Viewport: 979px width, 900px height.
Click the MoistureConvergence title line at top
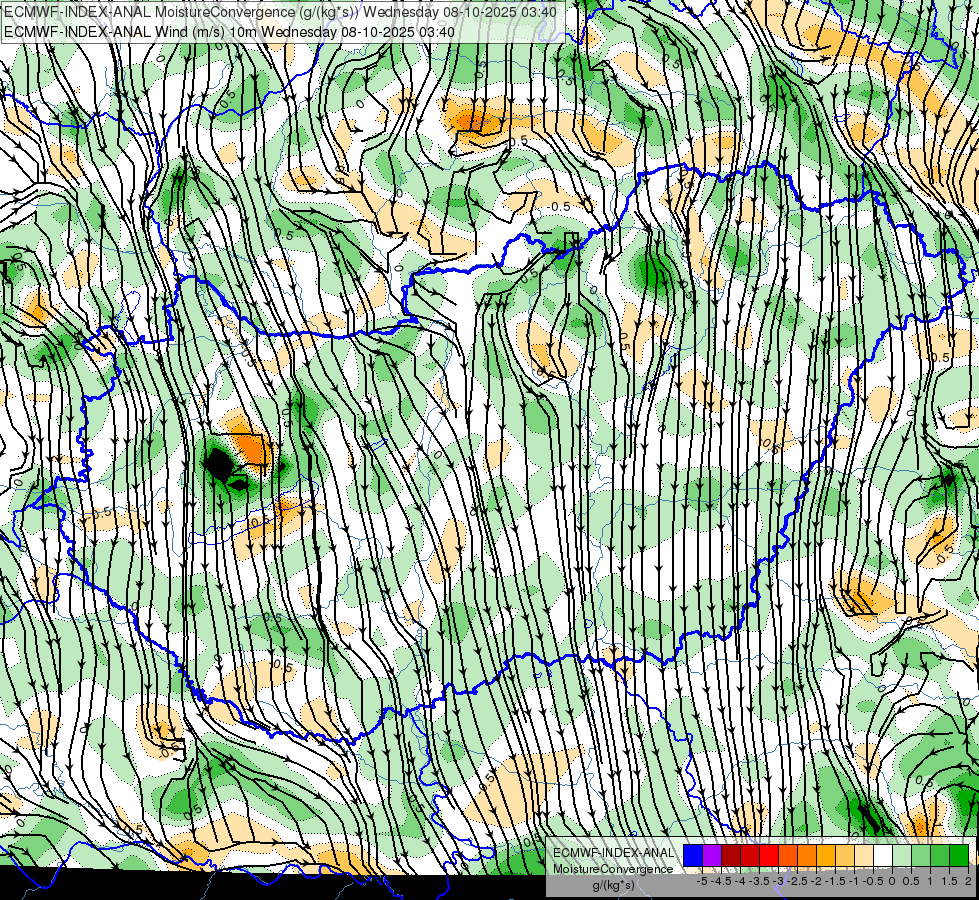point(280,12)
